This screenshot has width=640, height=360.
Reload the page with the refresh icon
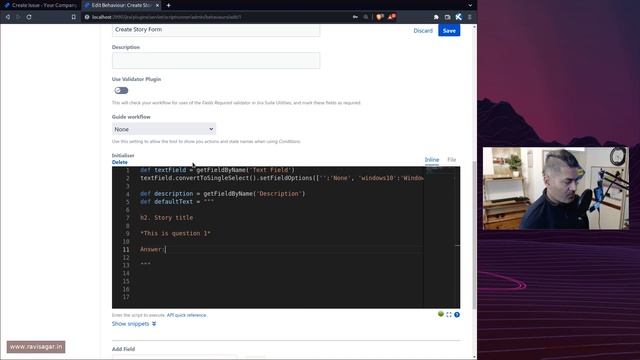click(x=29, y=17)
